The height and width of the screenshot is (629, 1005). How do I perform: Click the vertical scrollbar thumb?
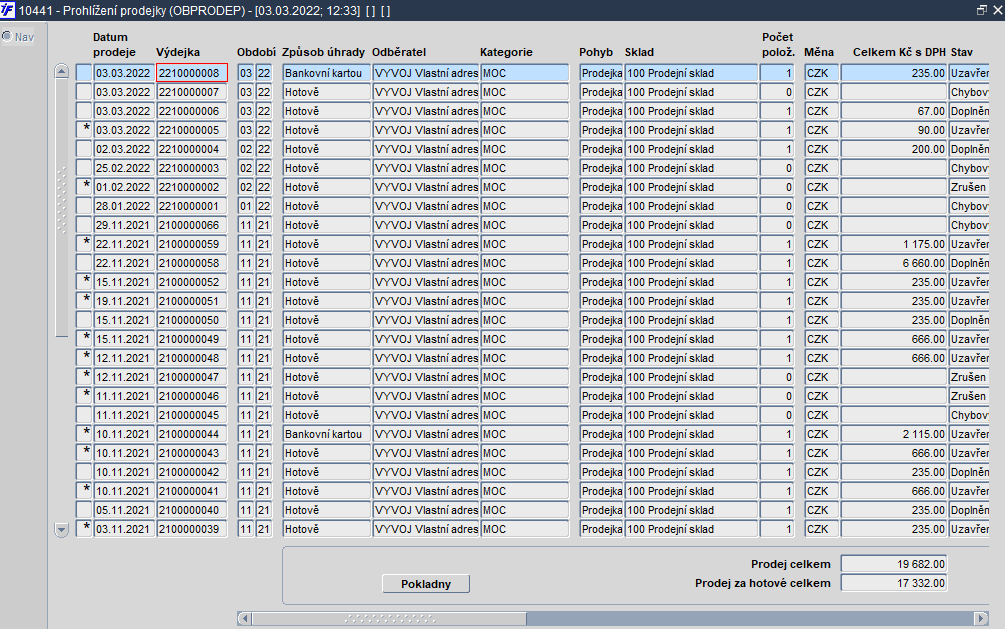coord(62,208)
